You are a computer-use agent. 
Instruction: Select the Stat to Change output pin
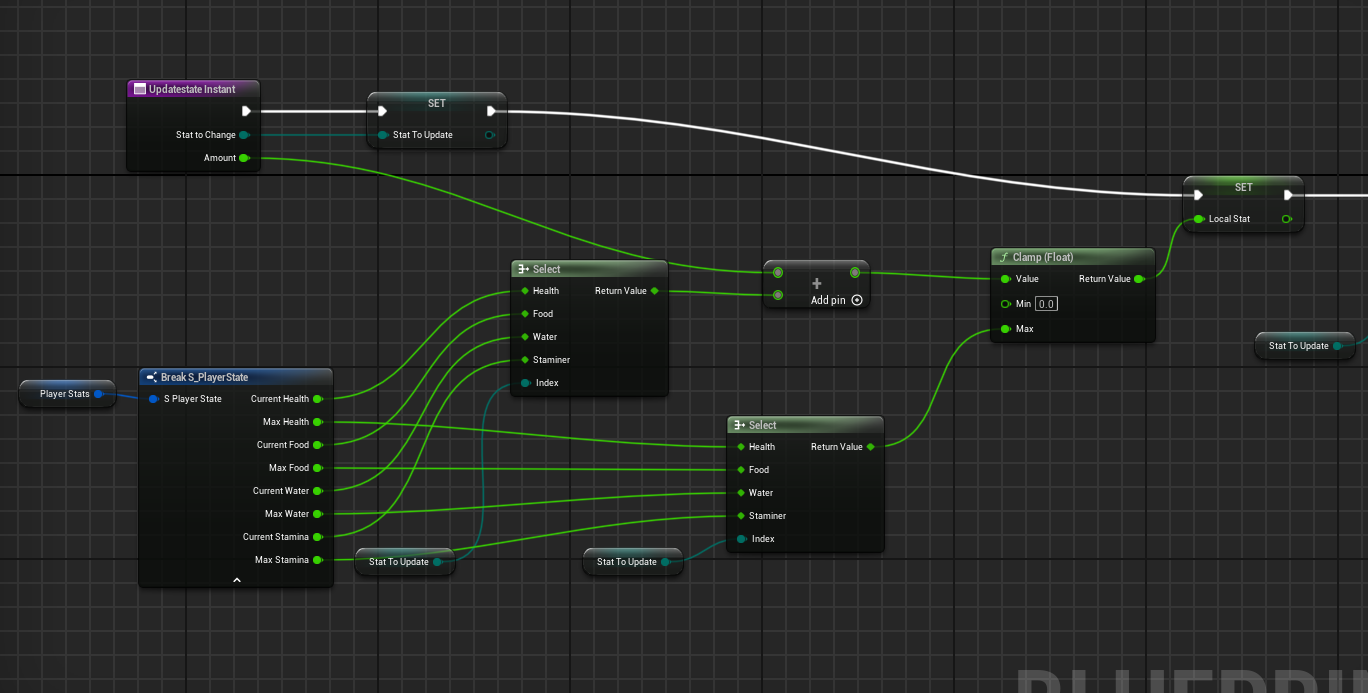tap(244, 135)
